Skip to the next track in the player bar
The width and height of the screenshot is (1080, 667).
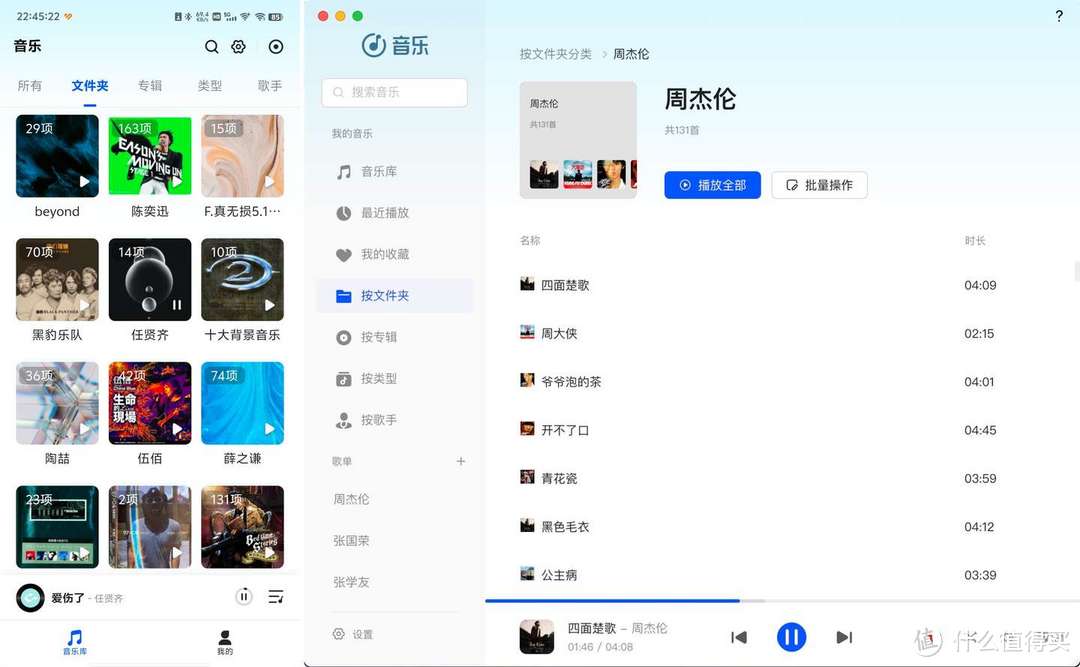click(x=844, y=636)
